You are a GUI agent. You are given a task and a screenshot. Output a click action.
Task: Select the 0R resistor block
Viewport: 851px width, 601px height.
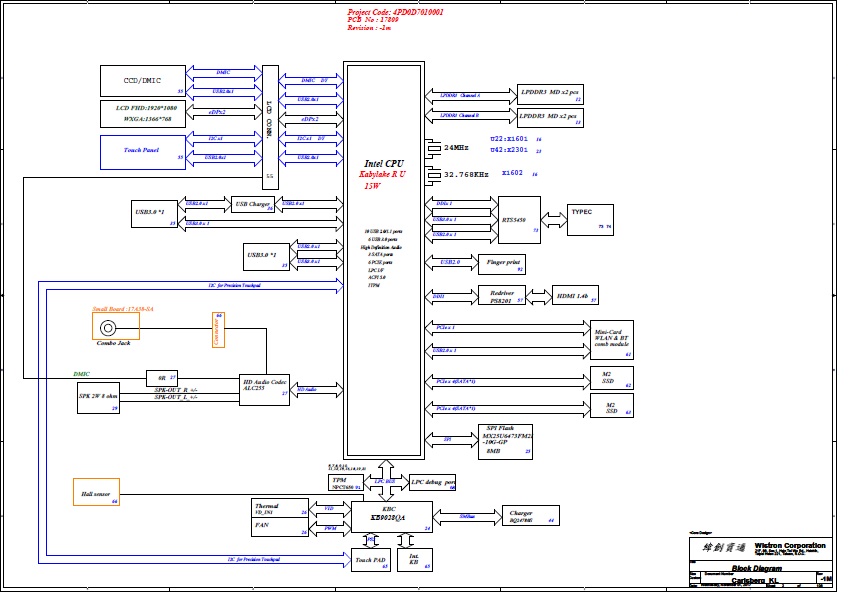pos(162,377)
